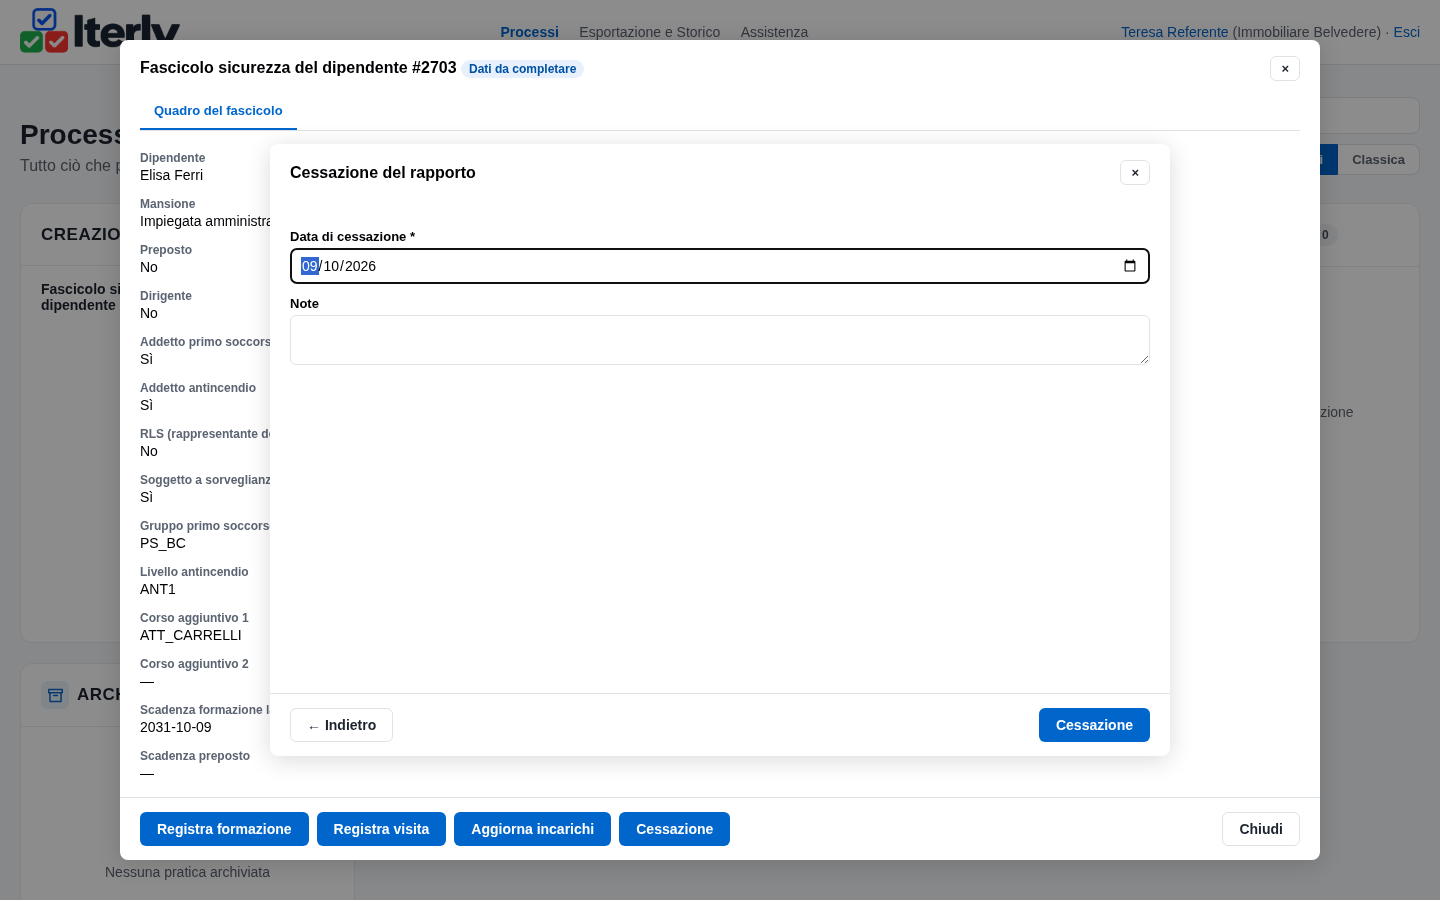Click the Cessazione button next to Aggiorna incarichi
Image resolution: width=1440 pixels, height=900 pixels.
pyautogui.click(x=674, y=829)
